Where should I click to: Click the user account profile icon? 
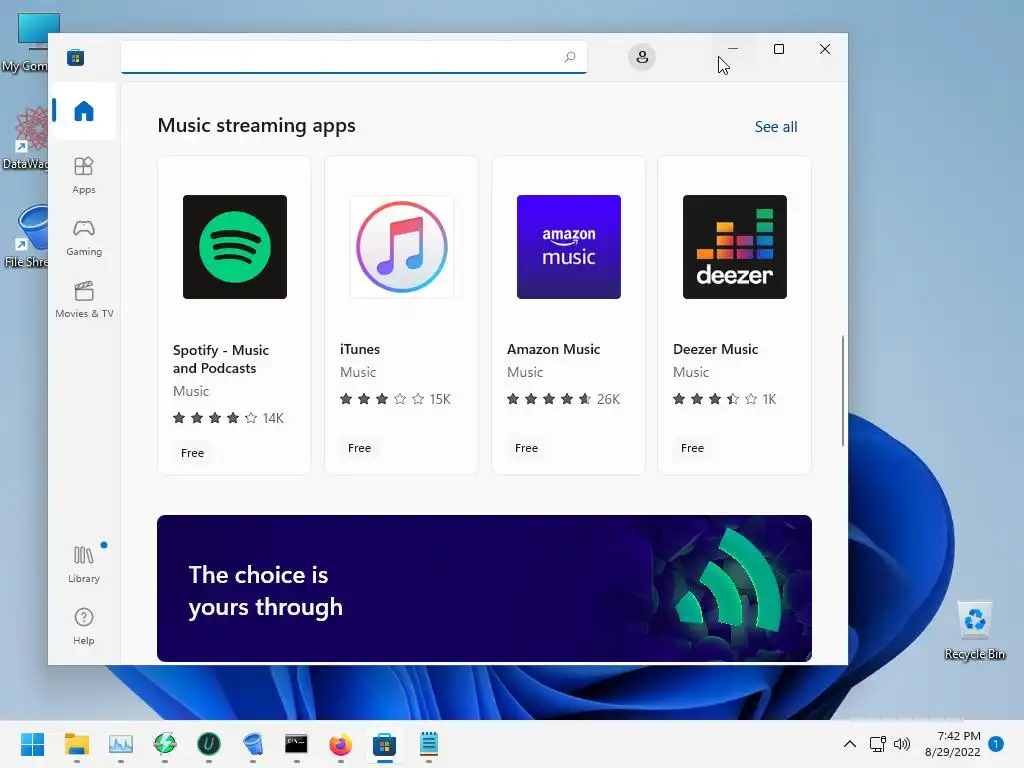[642, 57]
